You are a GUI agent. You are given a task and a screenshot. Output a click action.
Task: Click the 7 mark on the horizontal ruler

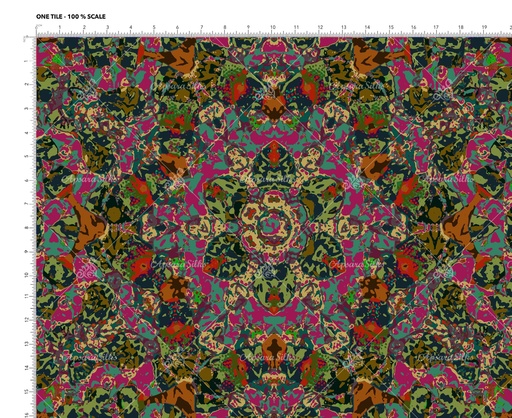(202, 27)
